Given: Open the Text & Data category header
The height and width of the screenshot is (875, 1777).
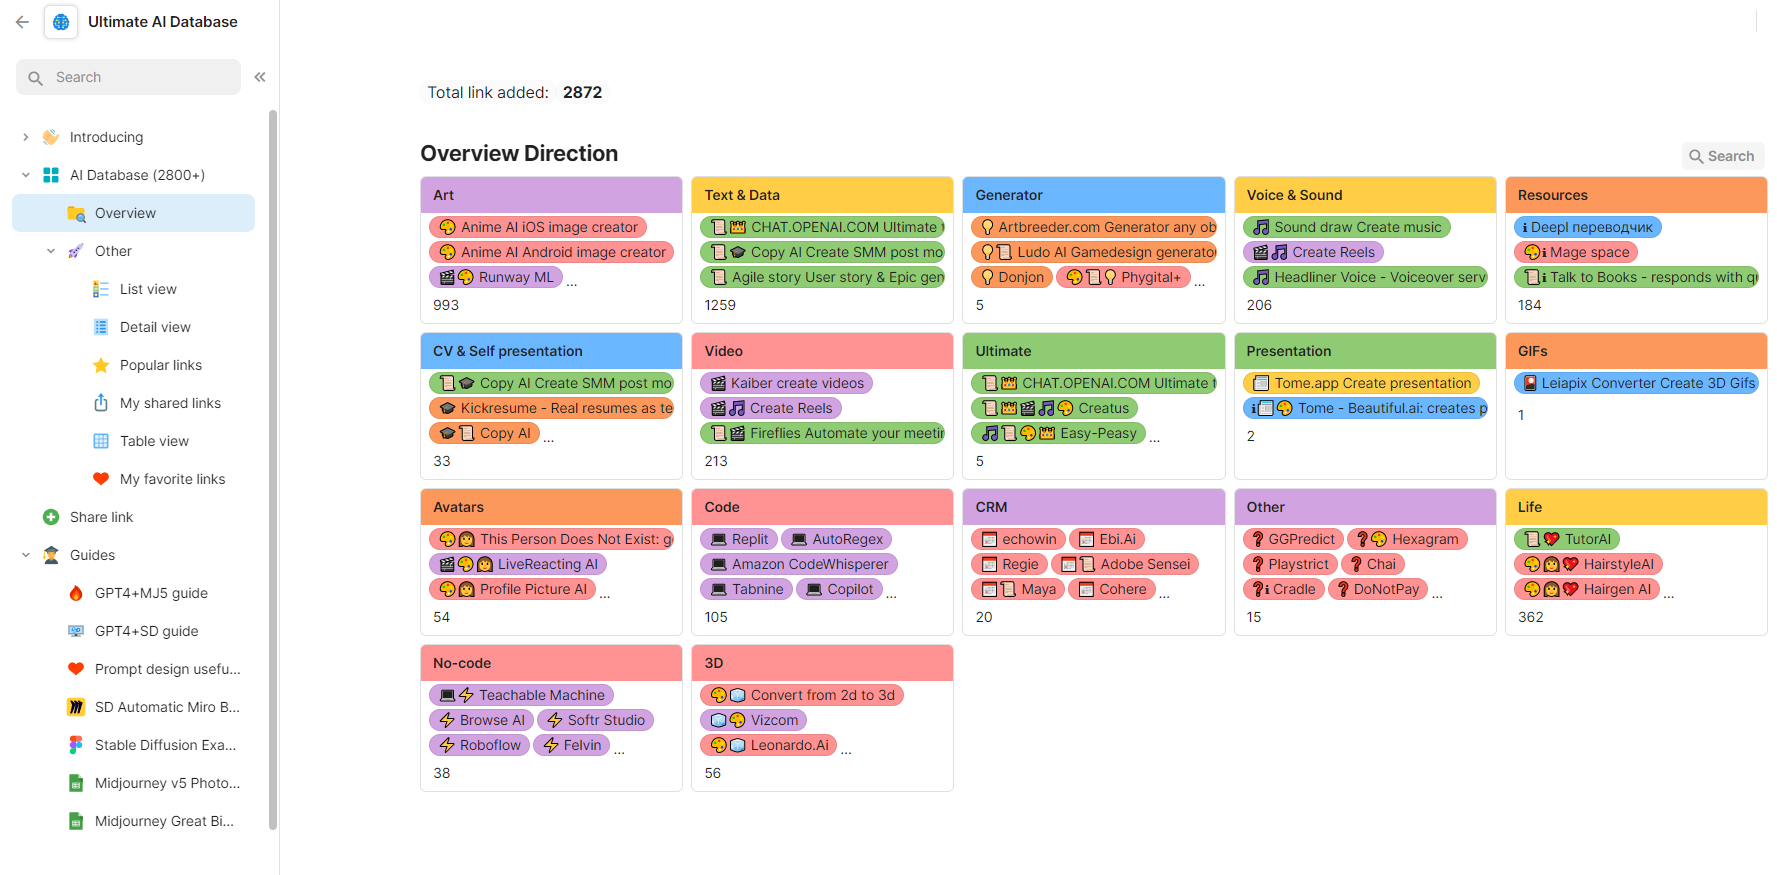Looking at the screenshot, I should (x=822, y=195).
